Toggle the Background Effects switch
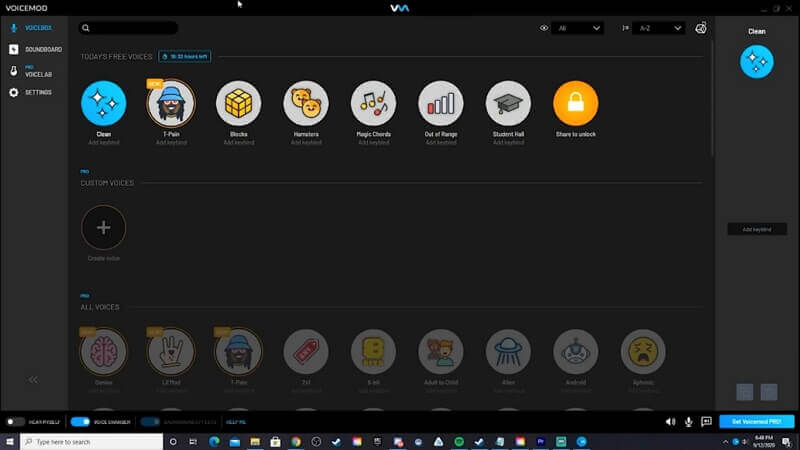This screenshot has height=450, width=800. click(x=150, y=422)
